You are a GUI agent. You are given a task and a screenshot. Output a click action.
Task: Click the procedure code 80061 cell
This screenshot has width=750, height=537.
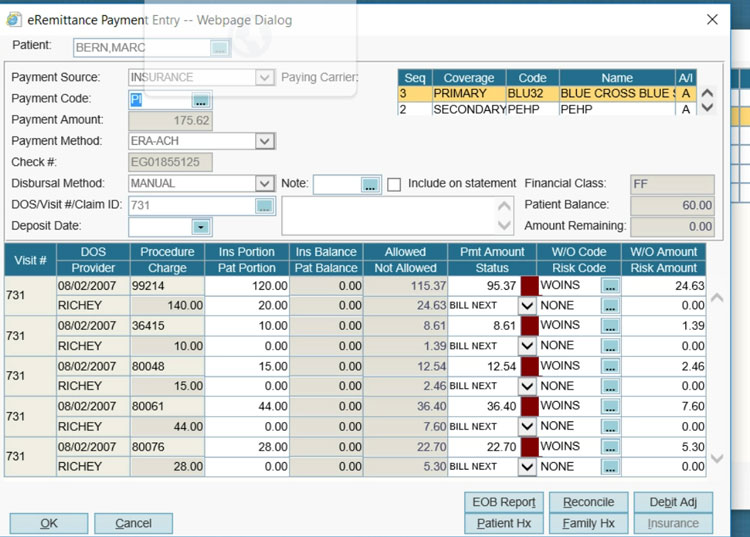pos(167,407)
